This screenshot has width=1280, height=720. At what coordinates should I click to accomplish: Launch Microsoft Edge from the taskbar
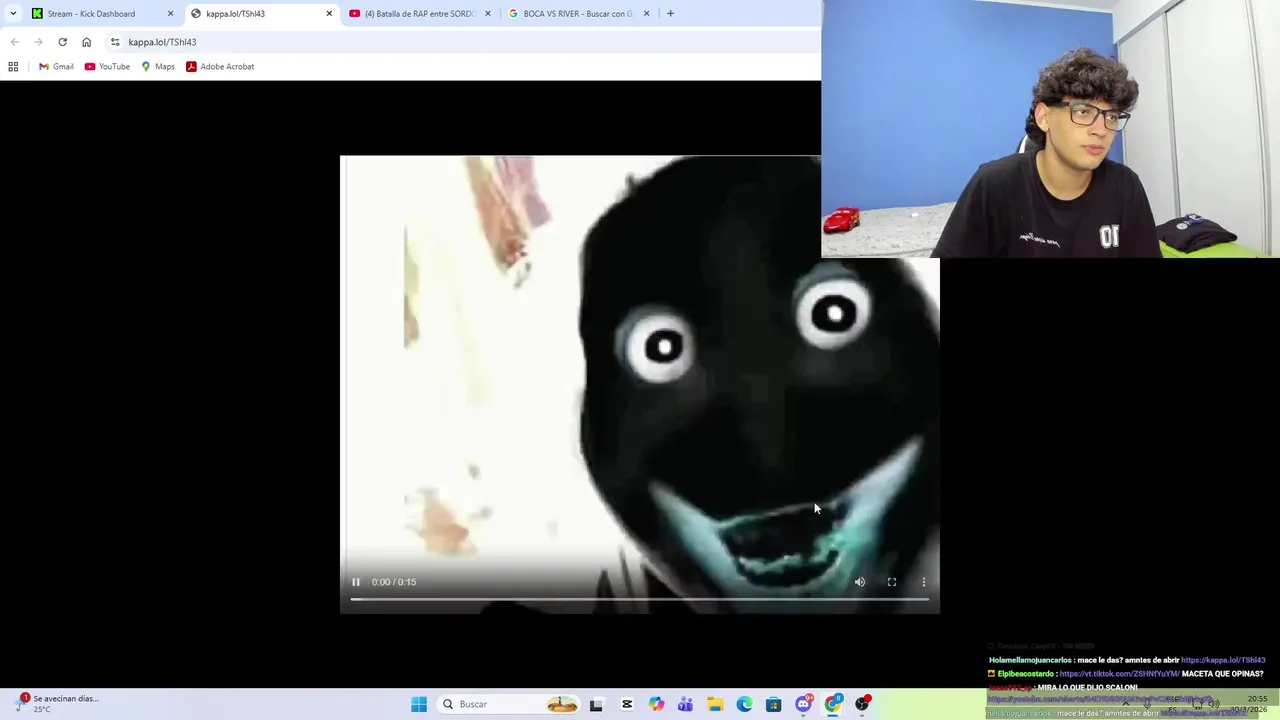[744, 704]
